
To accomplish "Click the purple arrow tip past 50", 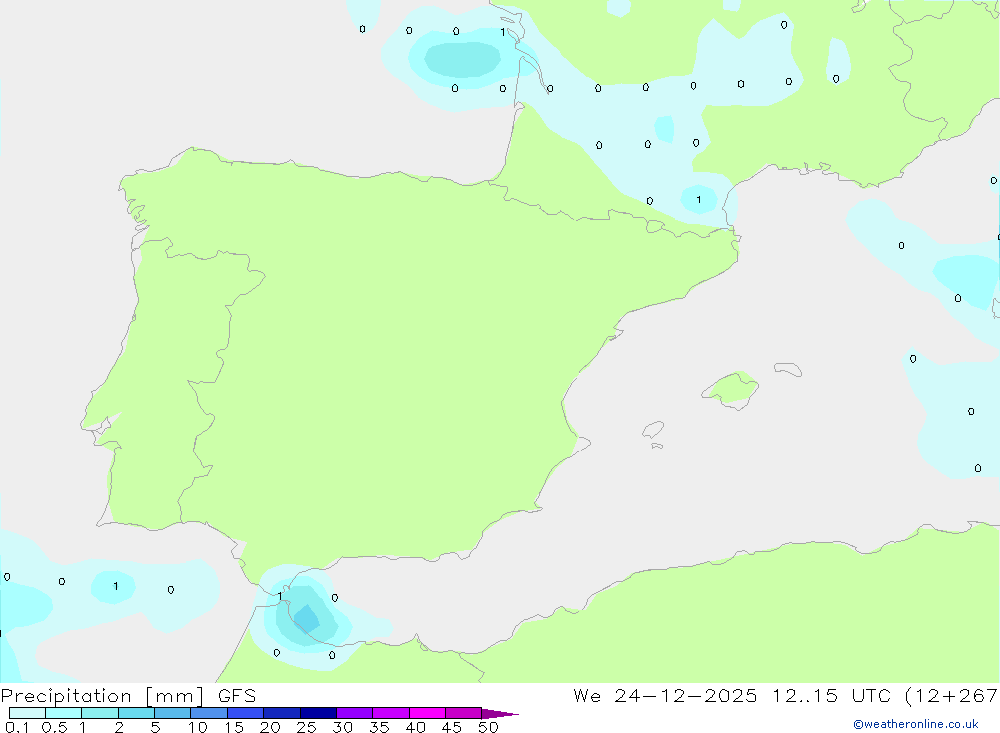I will click(501, 713).
